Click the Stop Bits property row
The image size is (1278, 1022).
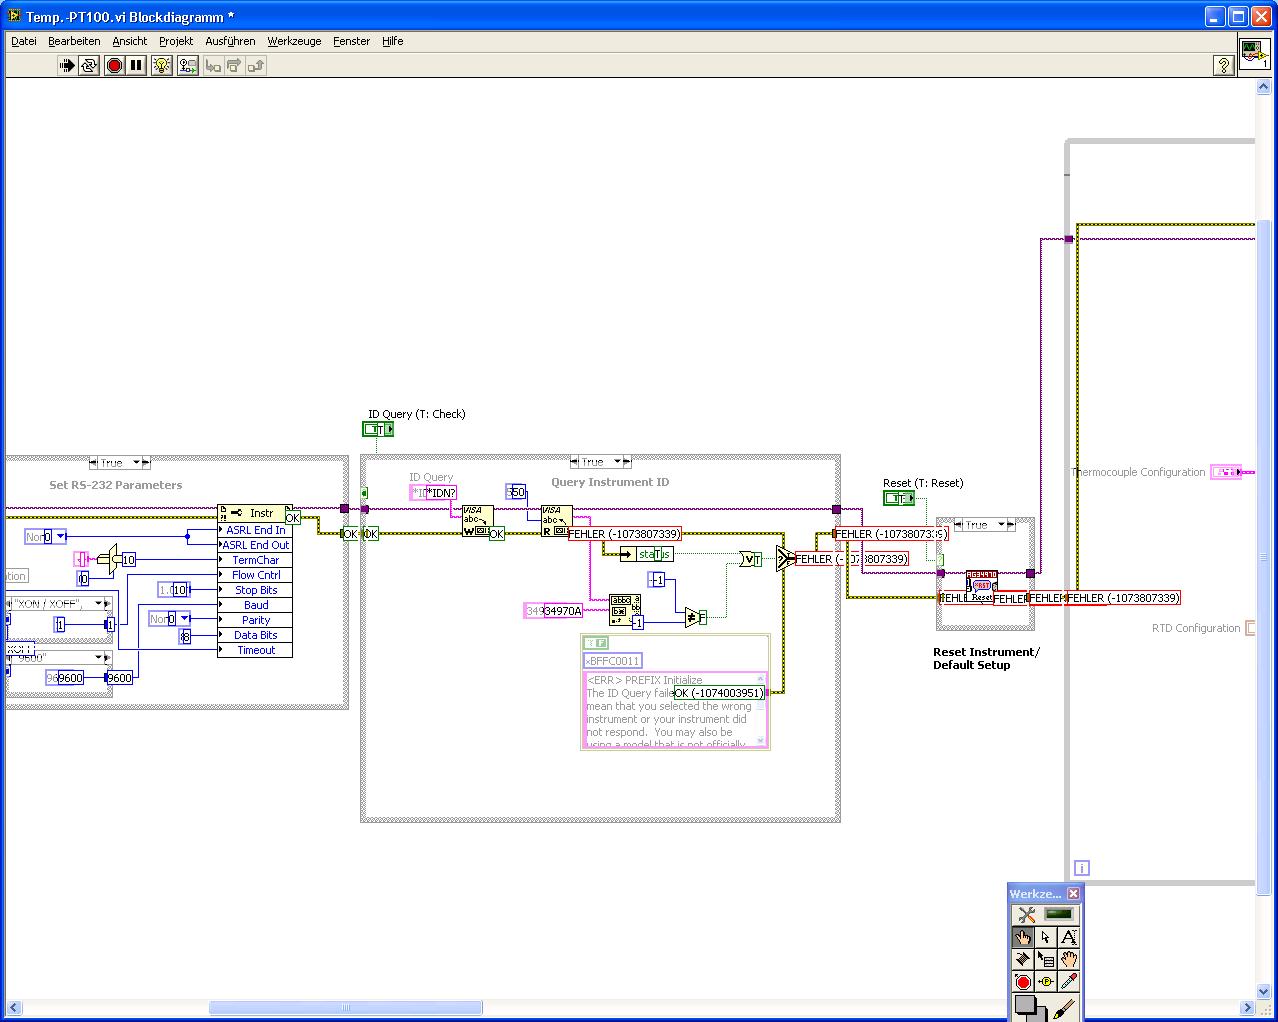255,590
